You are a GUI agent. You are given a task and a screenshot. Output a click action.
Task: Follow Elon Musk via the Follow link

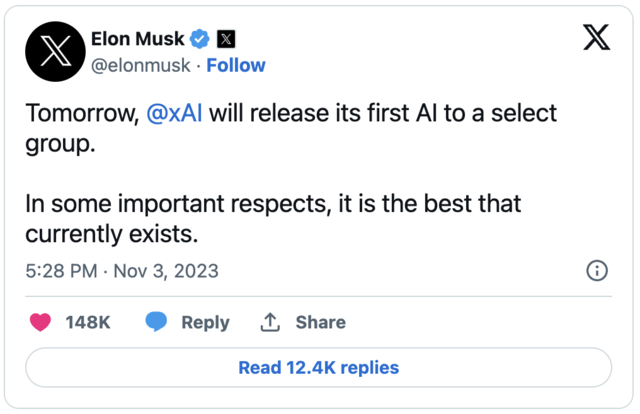(x=236, y=65)
